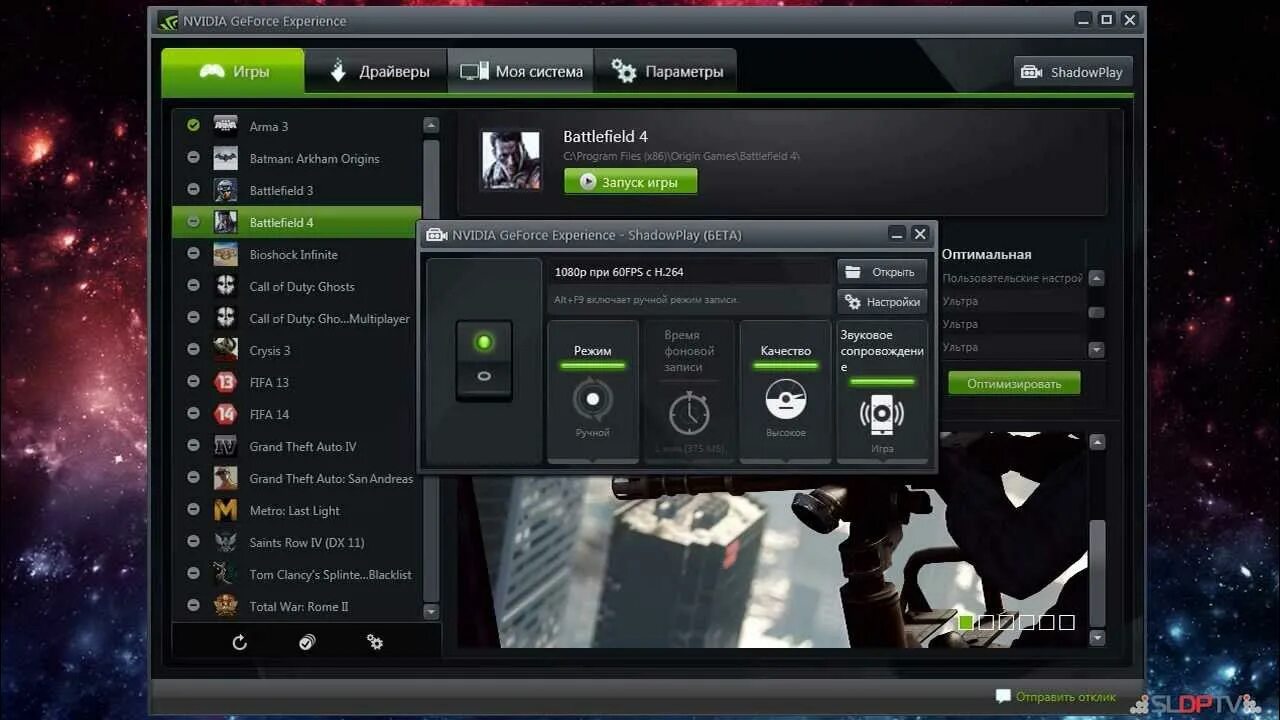
Task: Select the Оптимальная column header
Action: click(986, 254)
